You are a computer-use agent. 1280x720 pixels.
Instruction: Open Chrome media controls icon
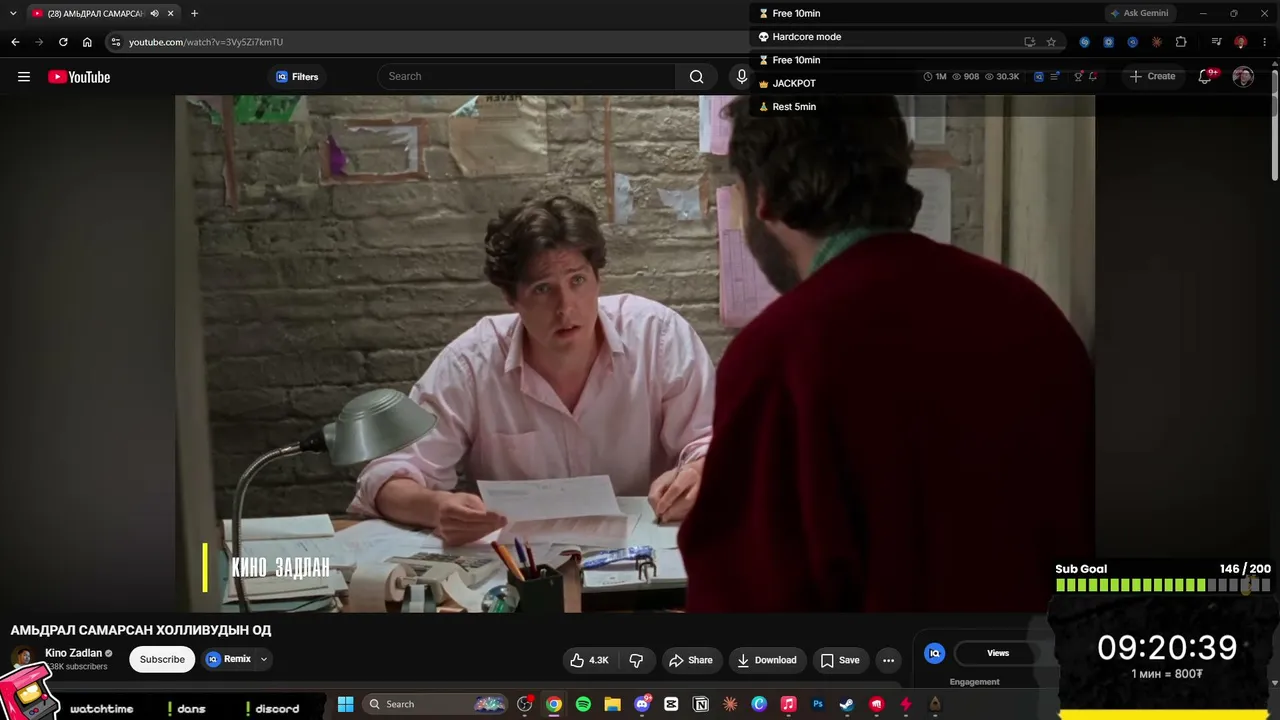1216,42
